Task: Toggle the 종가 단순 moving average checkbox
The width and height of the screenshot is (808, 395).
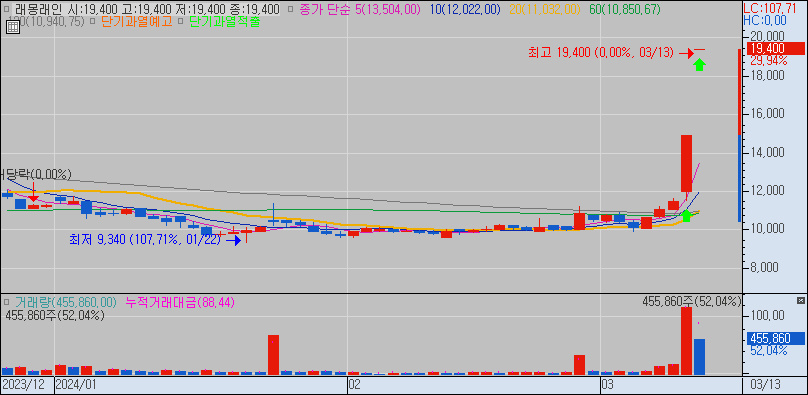Action: tap(290, 9)
